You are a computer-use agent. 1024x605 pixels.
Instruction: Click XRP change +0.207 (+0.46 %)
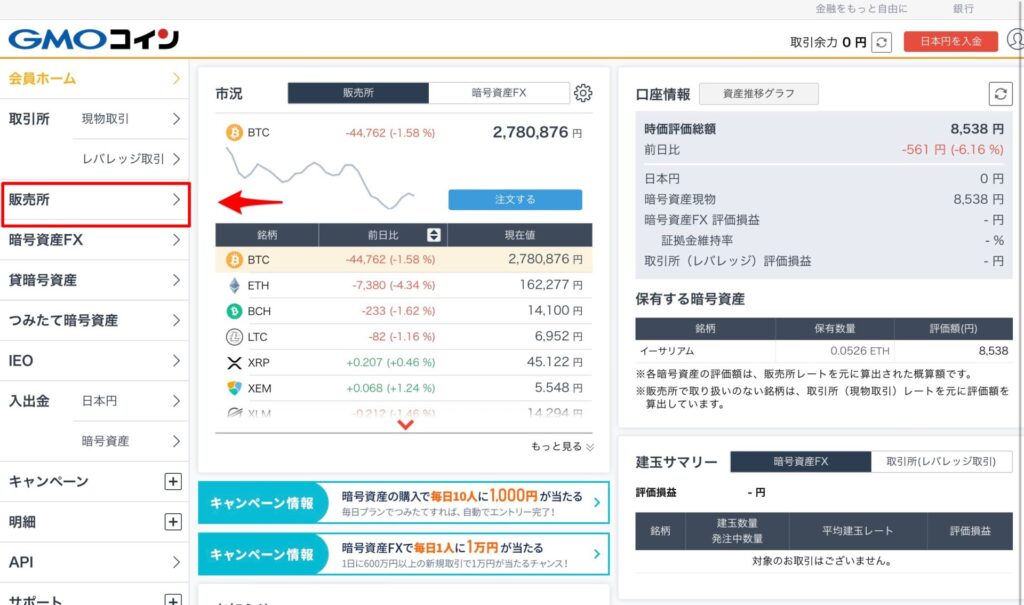pyautogui.click(x=391, y=363)
